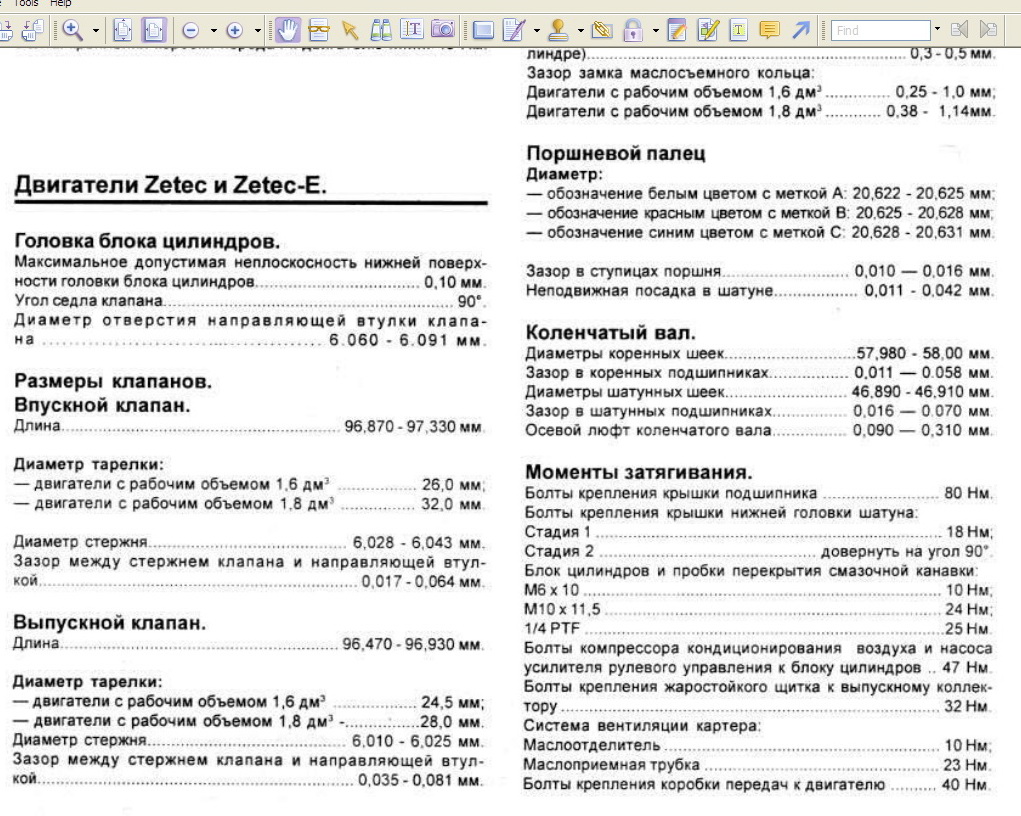This screenshot has width=1021, height=816.
Task: Click the stamp tool icon
Action: tap(559, 30)
